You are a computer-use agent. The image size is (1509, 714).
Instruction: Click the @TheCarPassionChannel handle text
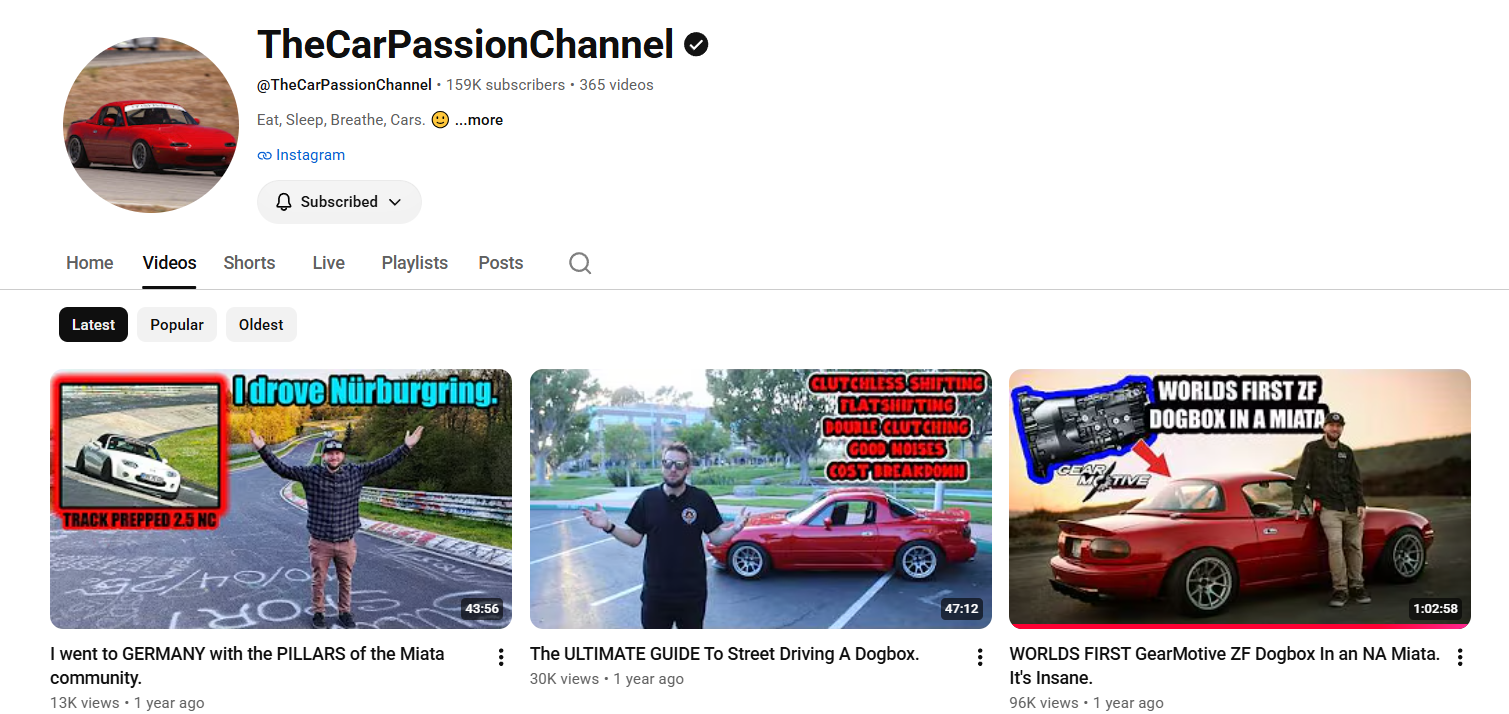[344, 85]
